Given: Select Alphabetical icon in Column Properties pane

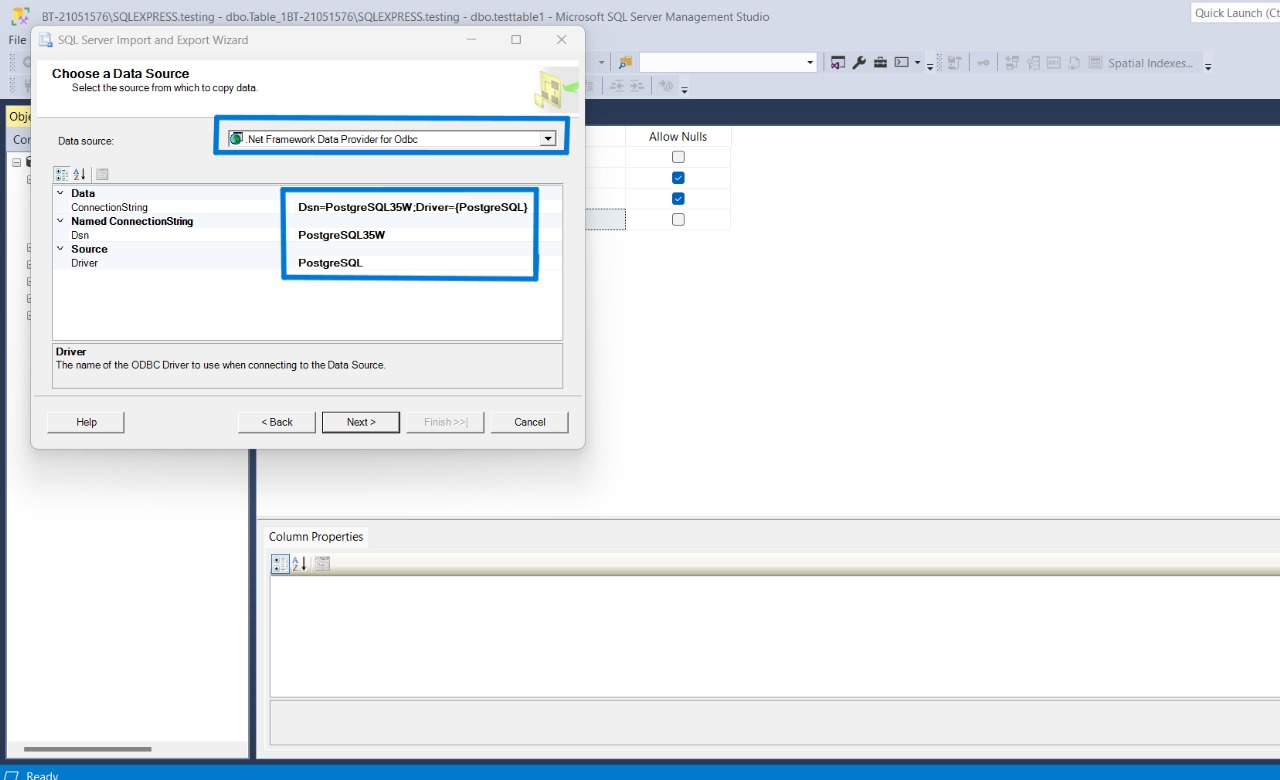Looking at the screenshot, I should (x=300, y=564).
